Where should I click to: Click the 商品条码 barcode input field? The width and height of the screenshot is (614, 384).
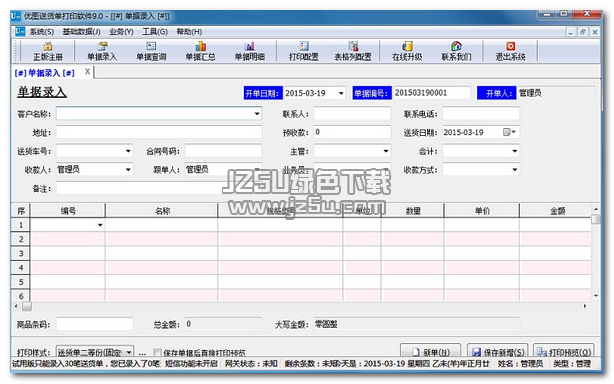tap(95, 324)
